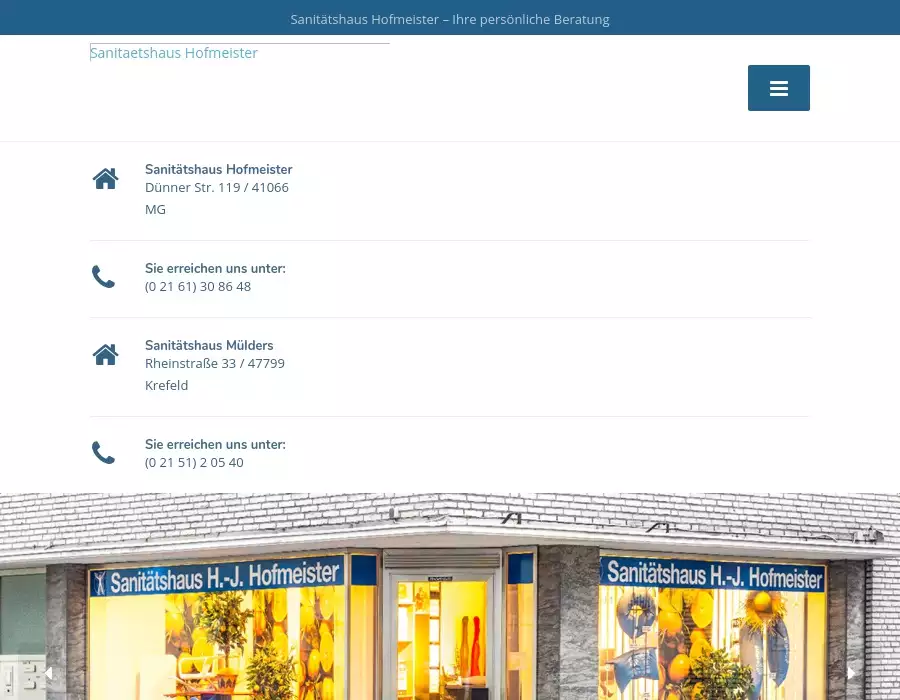Select the 'Sanitätshaus Hofmeister' address heading
This screenshot has height=700, width=900.
click(218, 170)
